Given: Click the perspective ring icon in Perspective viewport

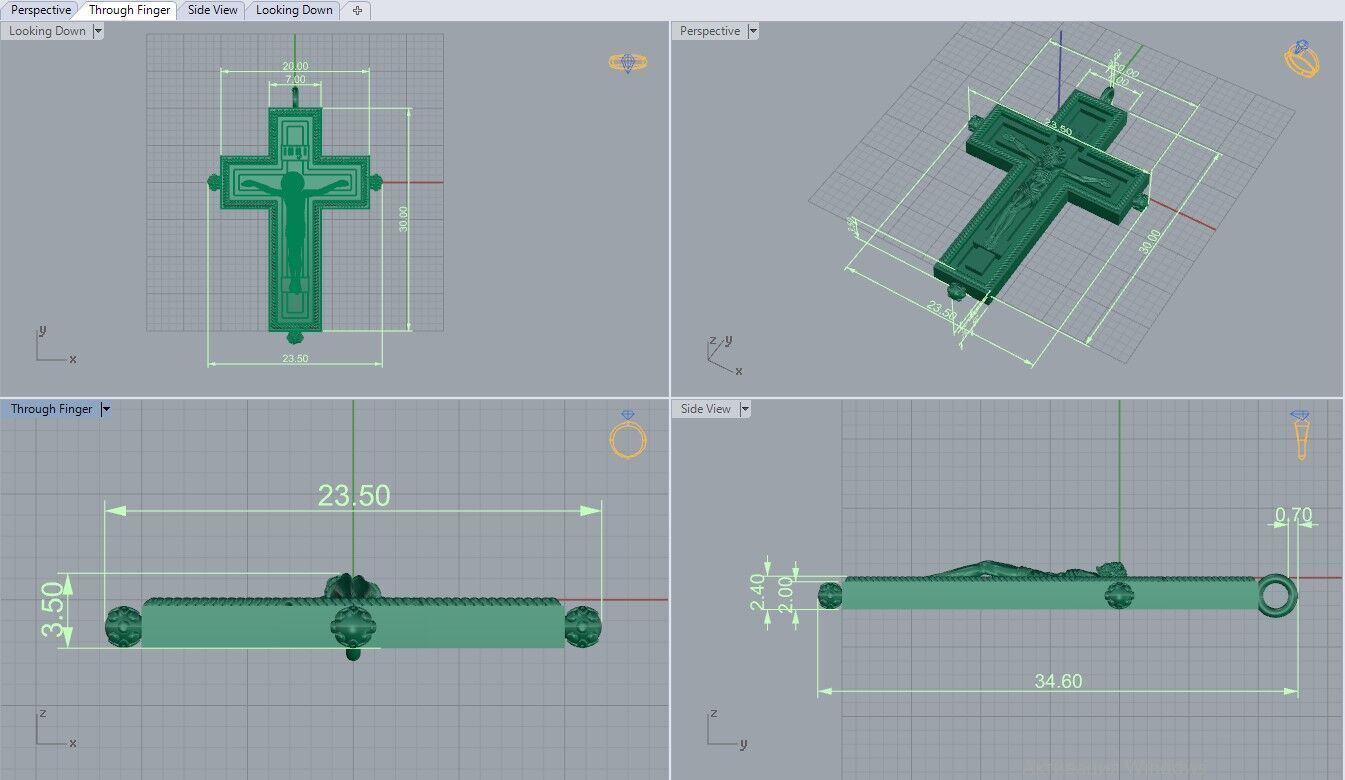Looking at the screenshot, I should (1301, 59).
